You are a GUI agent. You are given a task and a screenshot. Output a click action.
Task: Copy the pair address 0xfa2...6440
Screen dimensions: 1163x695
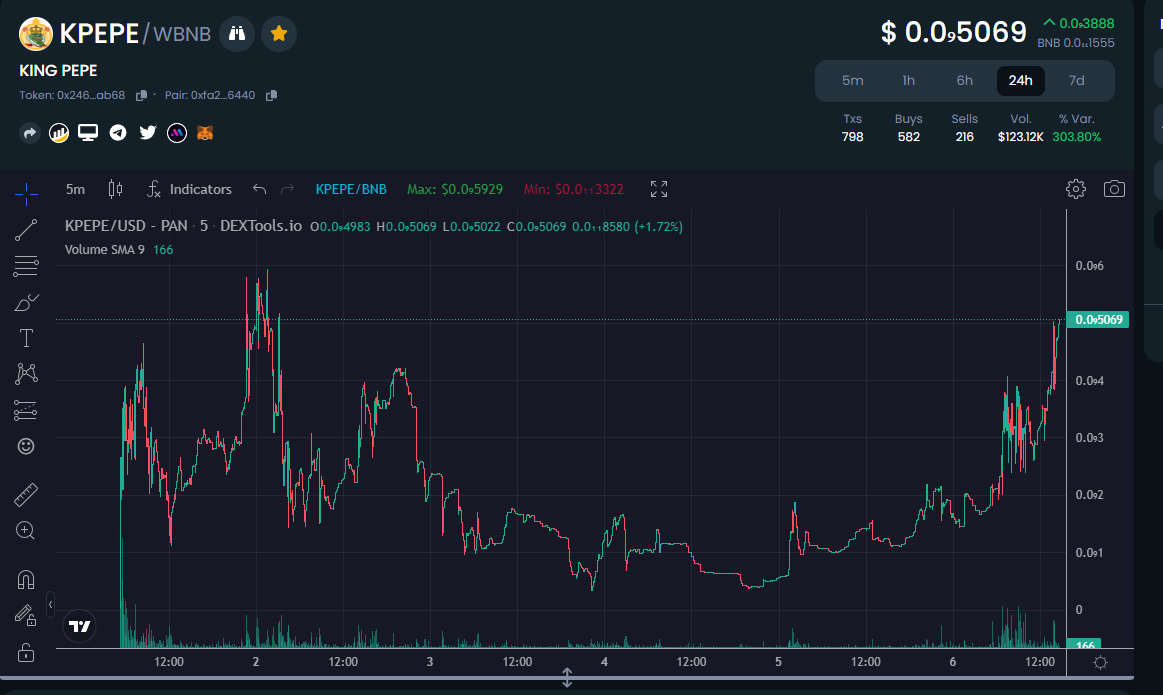tap(271, 96)
